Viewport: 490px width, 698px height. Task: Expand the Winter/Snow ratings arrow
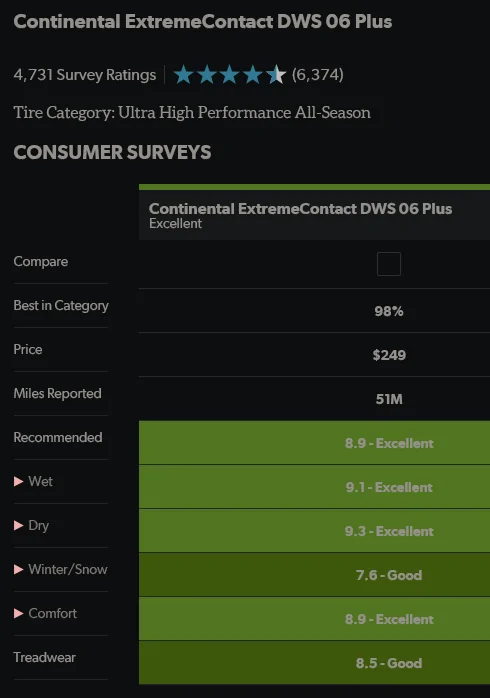19,569
